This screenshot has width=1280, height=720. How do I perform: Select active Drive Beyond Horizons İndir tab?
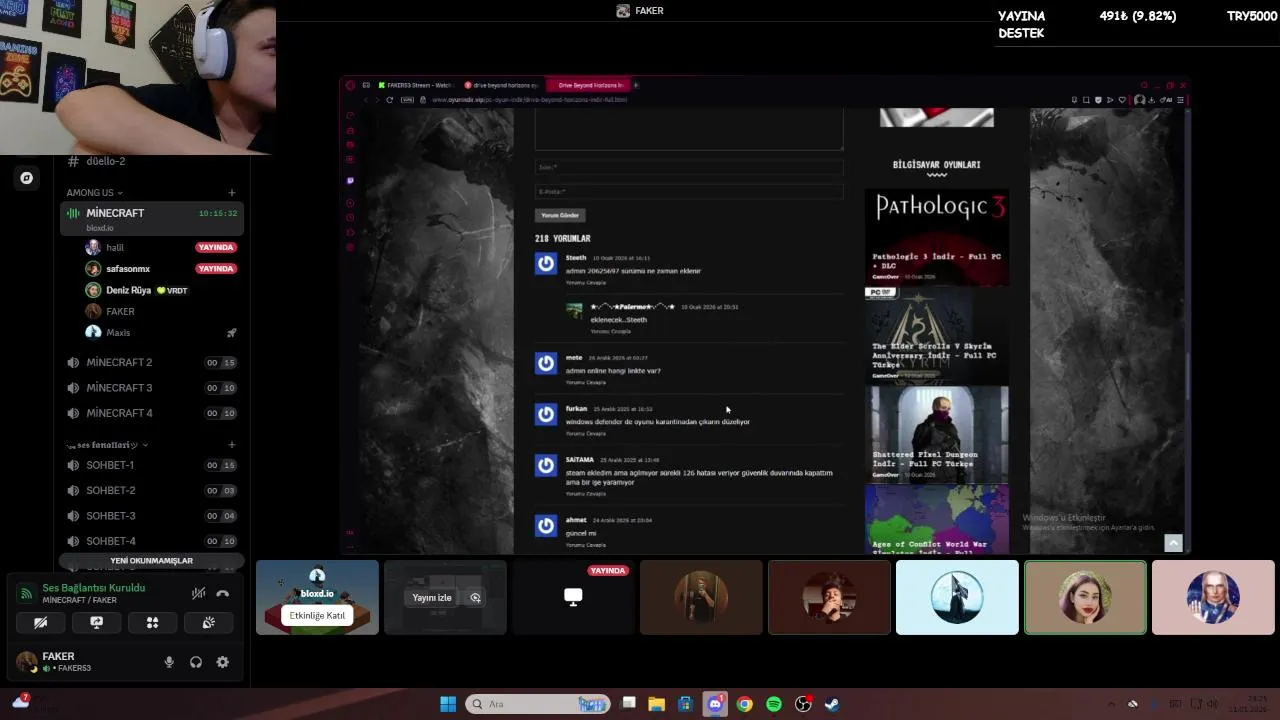click(x=588, y=85)
